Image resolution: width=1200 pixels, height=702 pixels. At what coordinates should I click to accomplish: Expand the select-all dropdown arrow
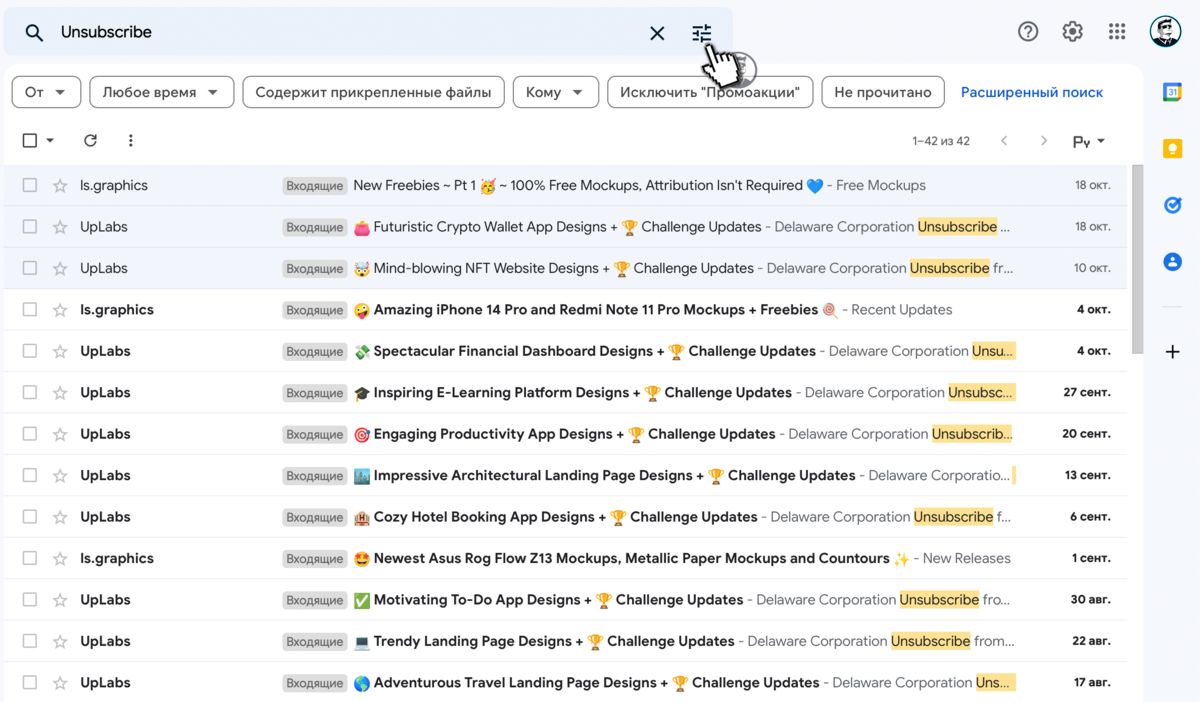click(50, 141)
